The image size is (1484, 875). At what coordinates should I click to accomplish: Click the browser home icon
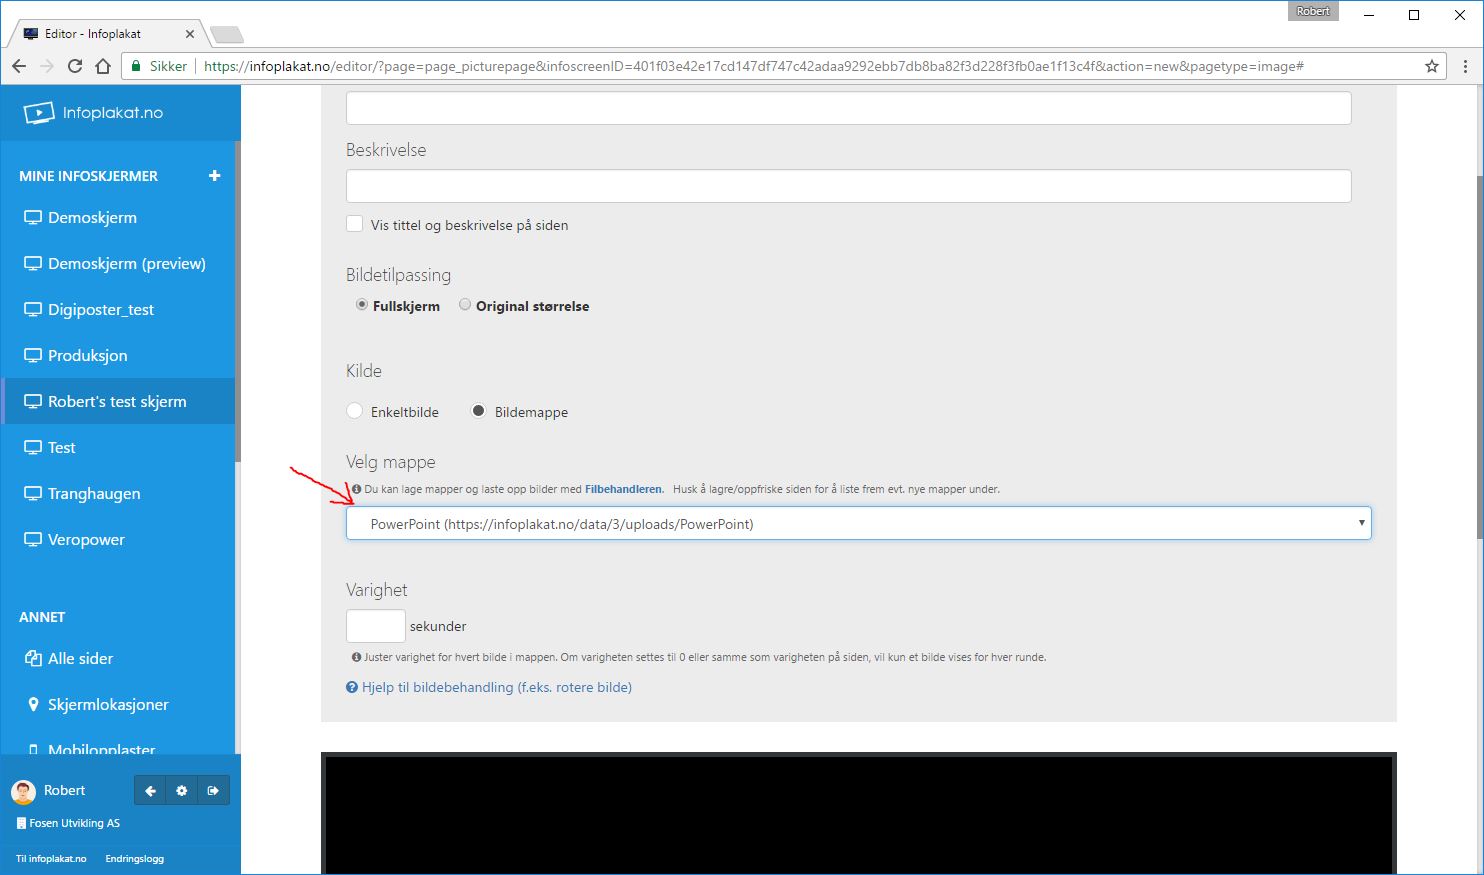pyautogui.click(x=102, y=66)
